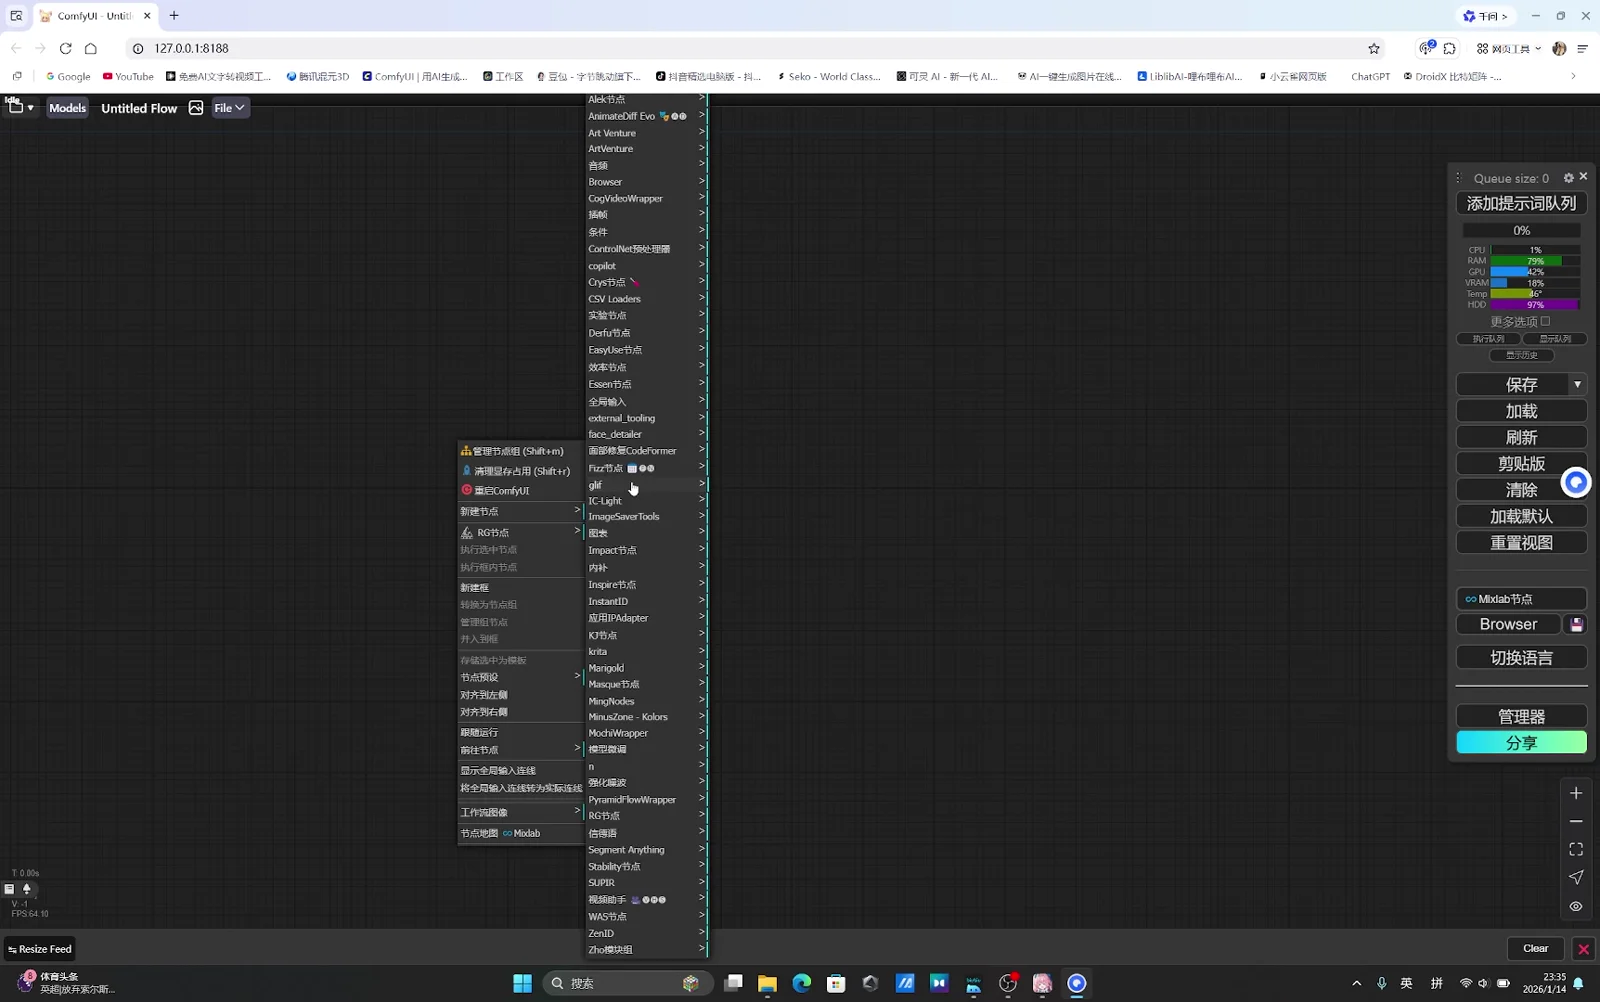Viewport: 1600px width, 1002px height.
Task: Open the File dropdown menu
Action: pyautogui.click(x=230, y=108)
